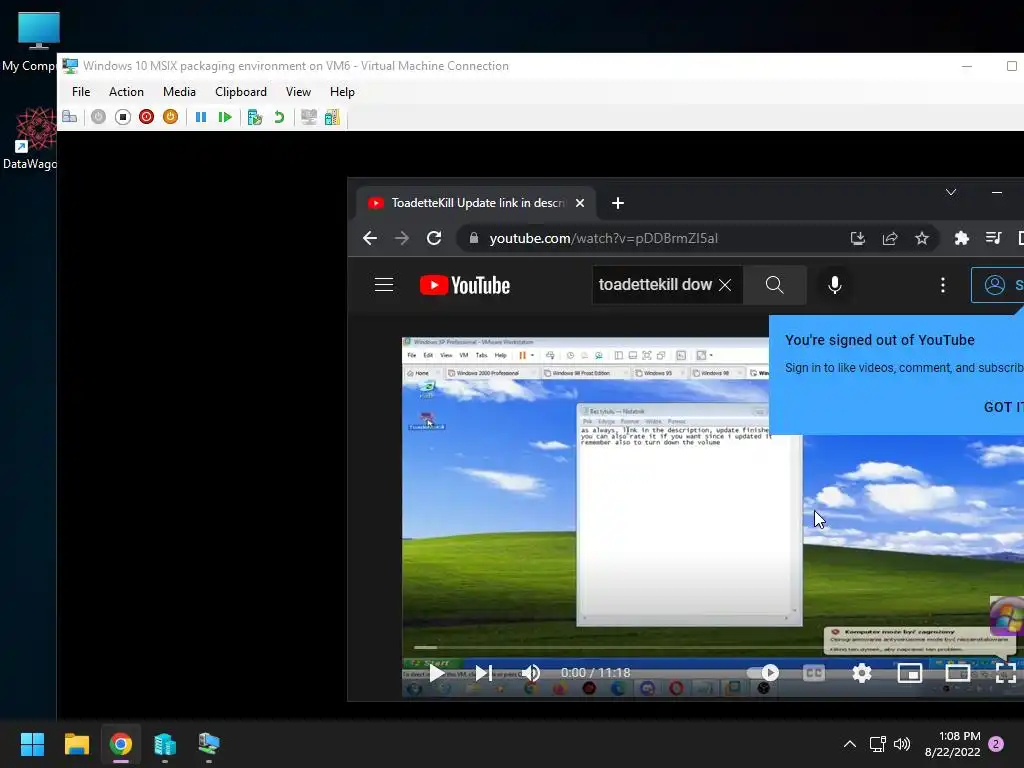1024x768 pixels.
Task: Open the Windows Start menu
Action: (32, 744)
